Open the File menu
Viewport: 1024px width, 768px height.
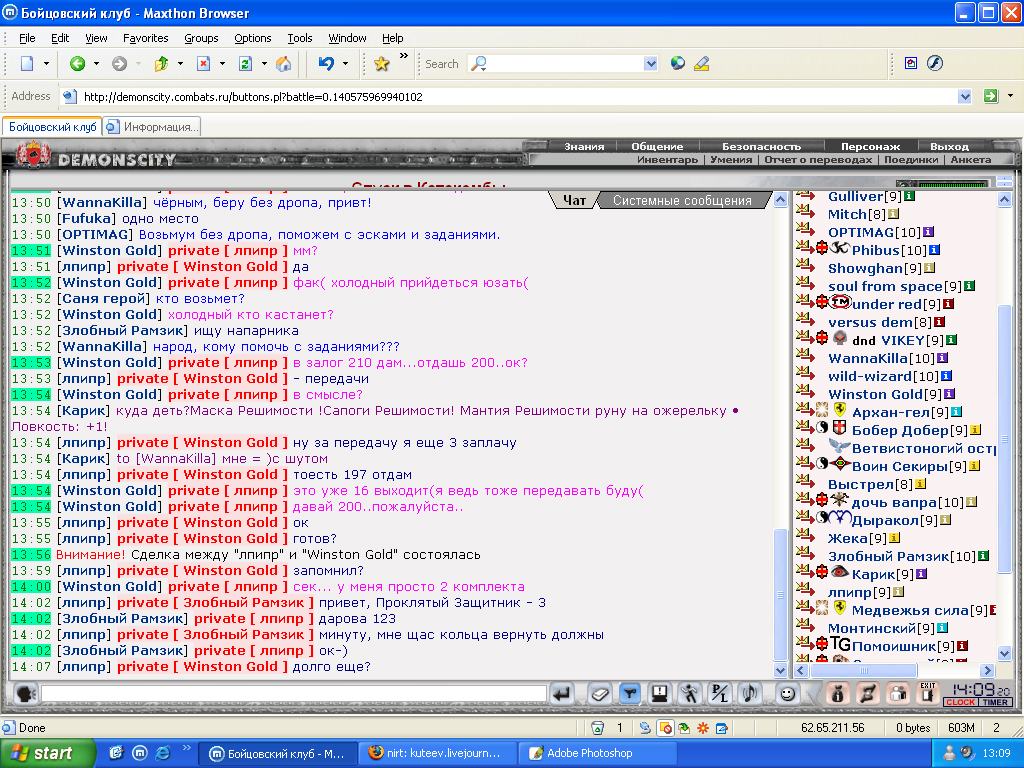tap(27, 38)
